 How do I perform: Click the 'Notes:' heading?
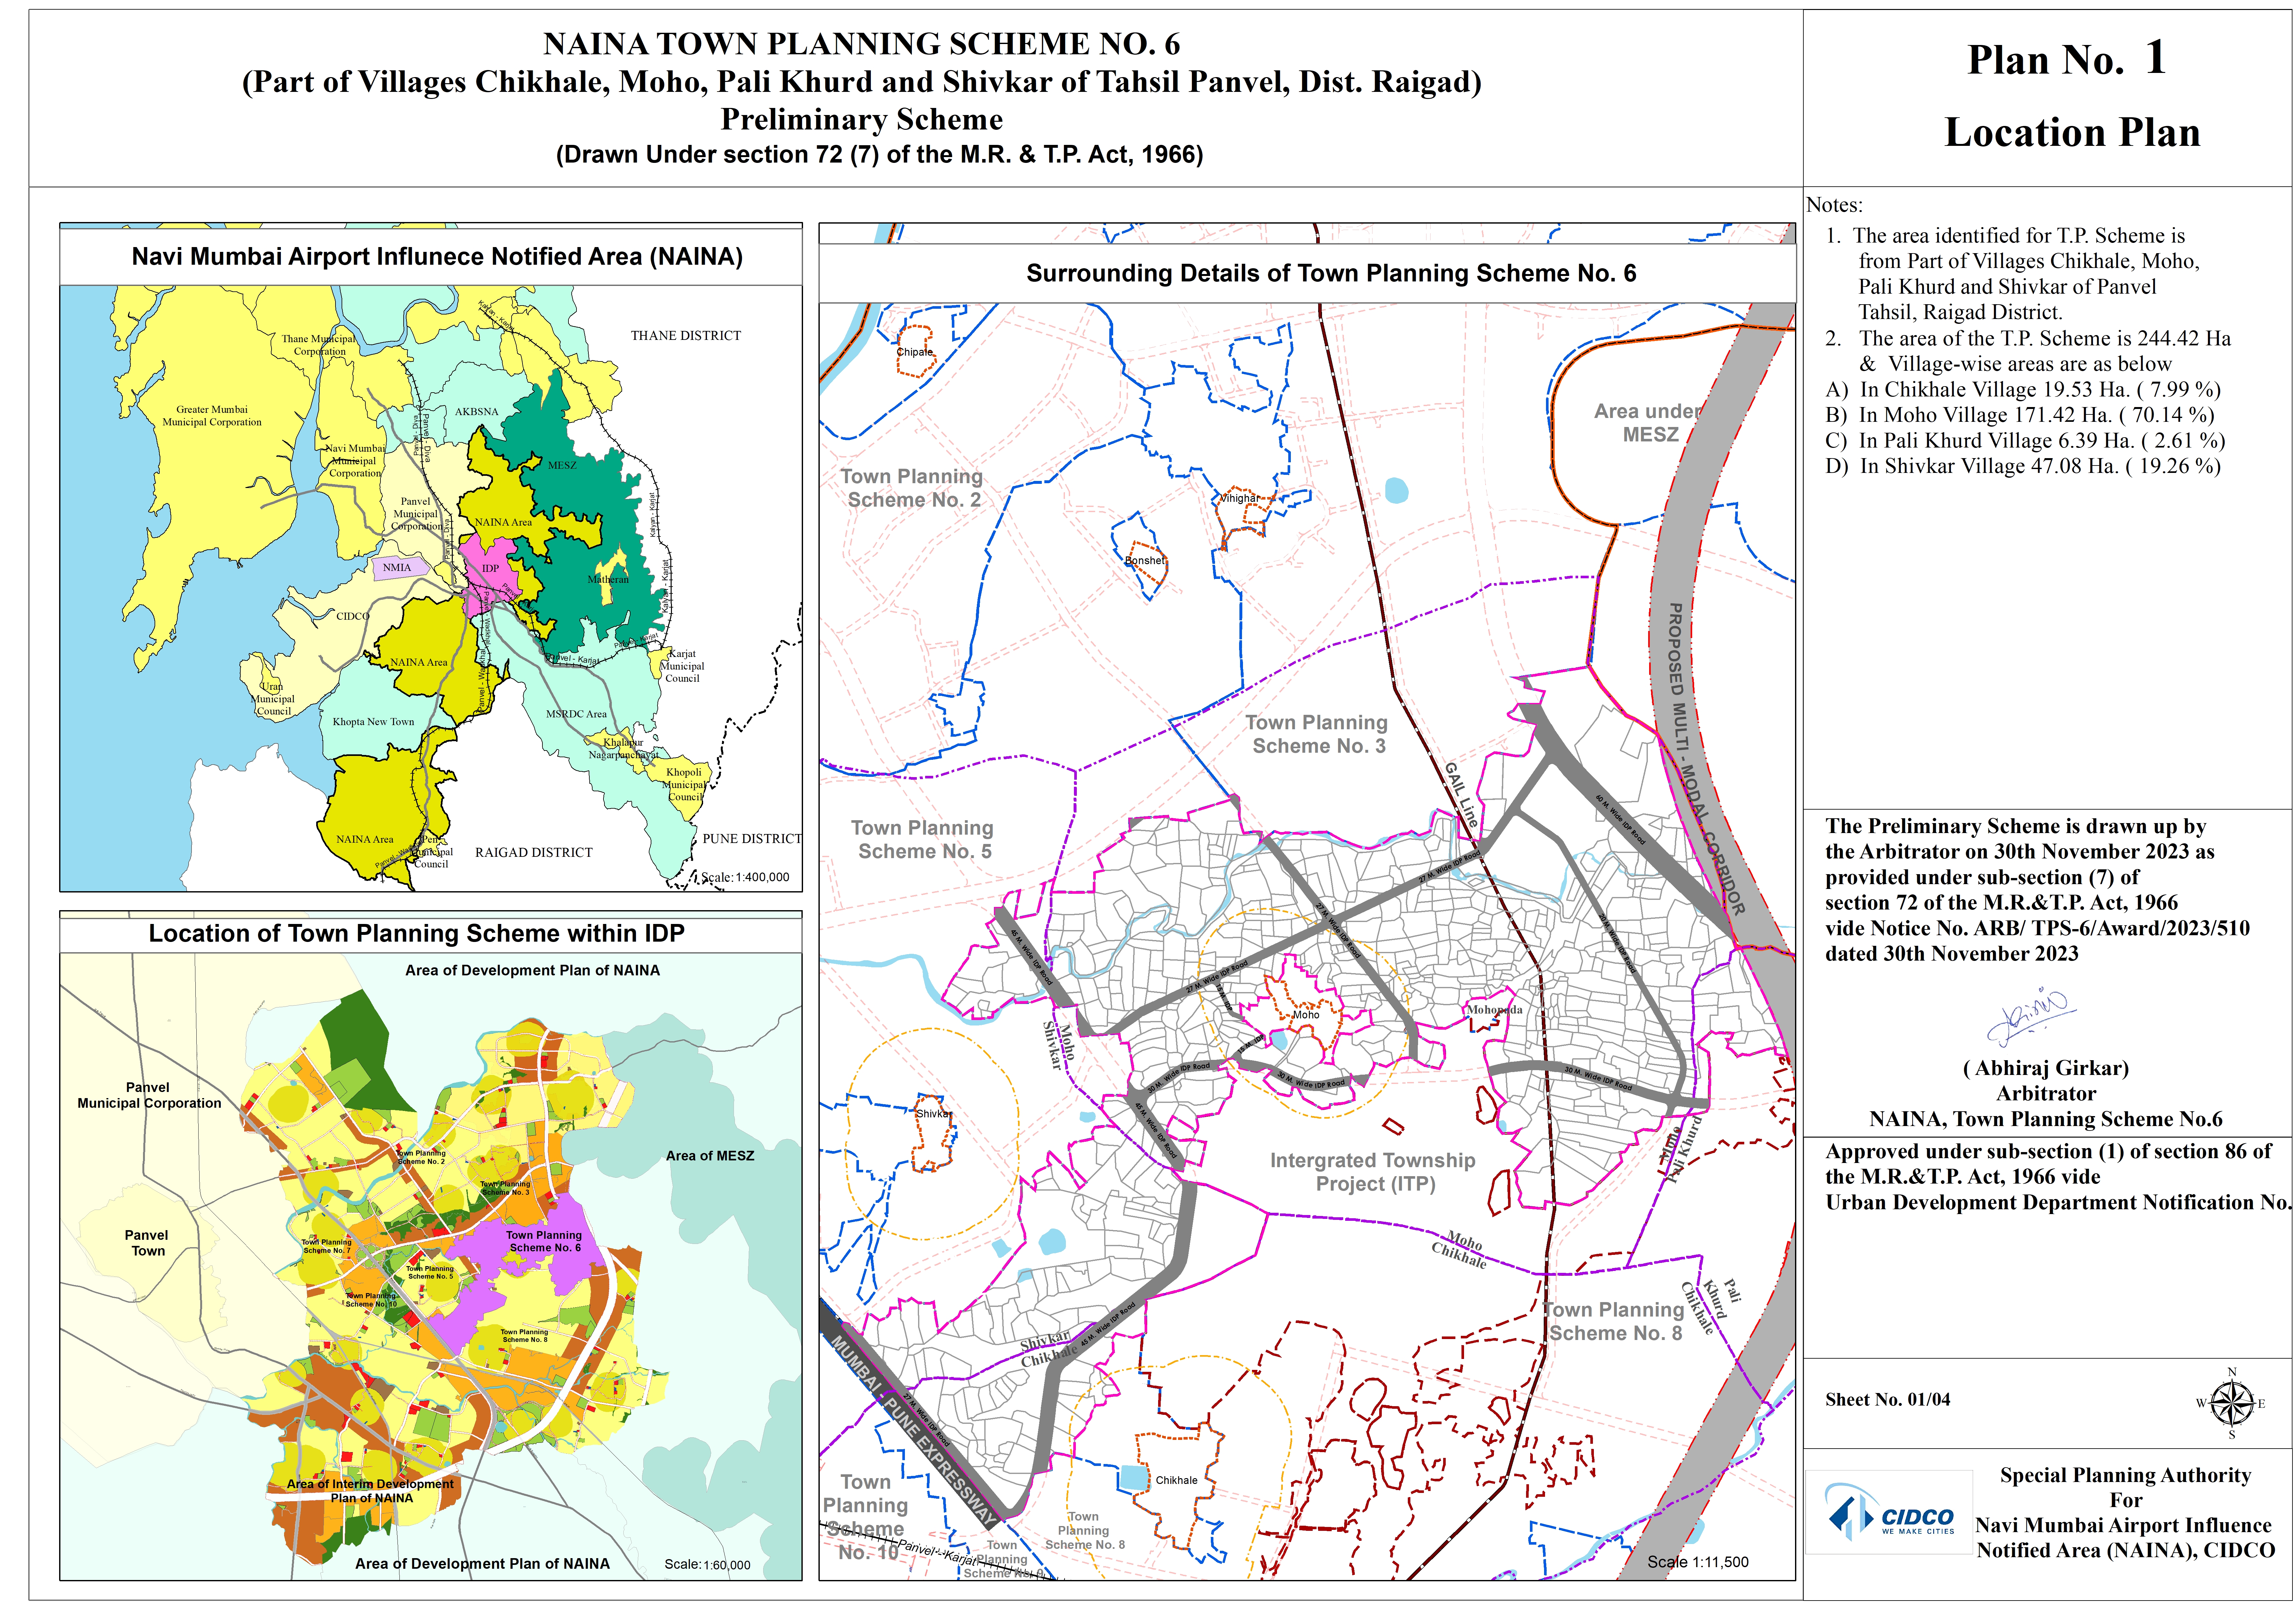point(1834,205)
